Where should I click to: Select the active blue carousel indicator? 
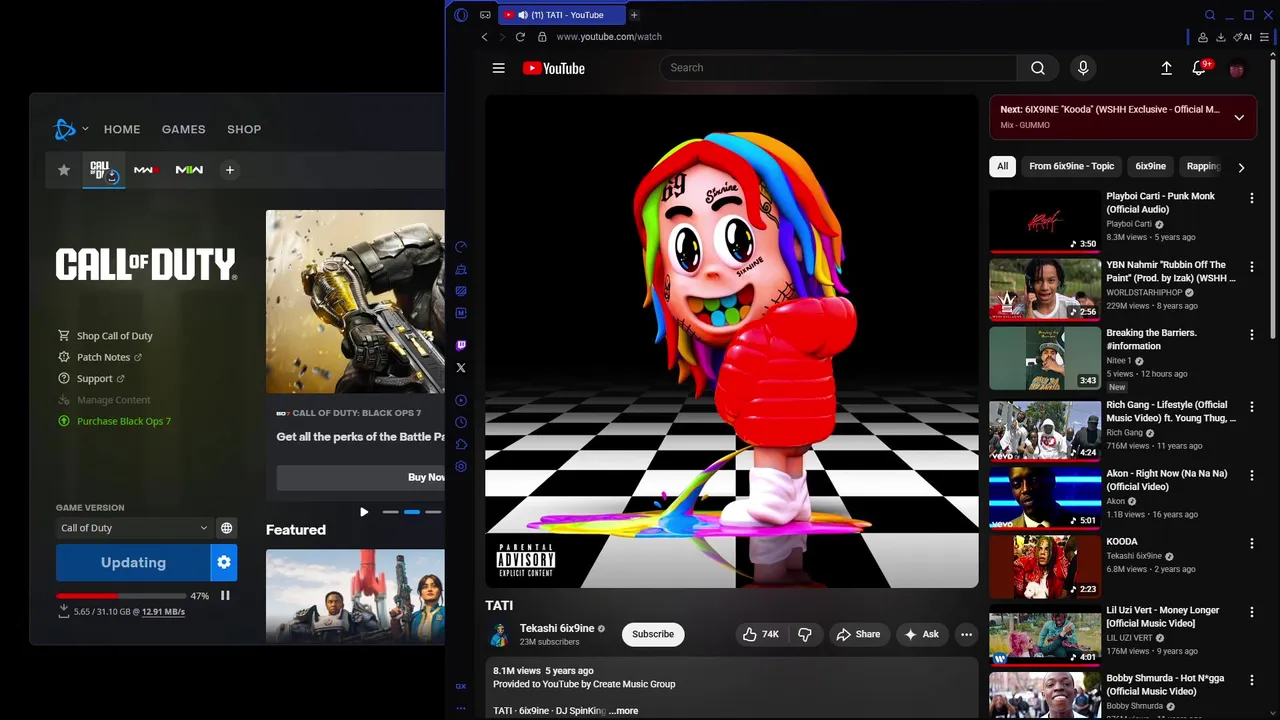[412, 512]
